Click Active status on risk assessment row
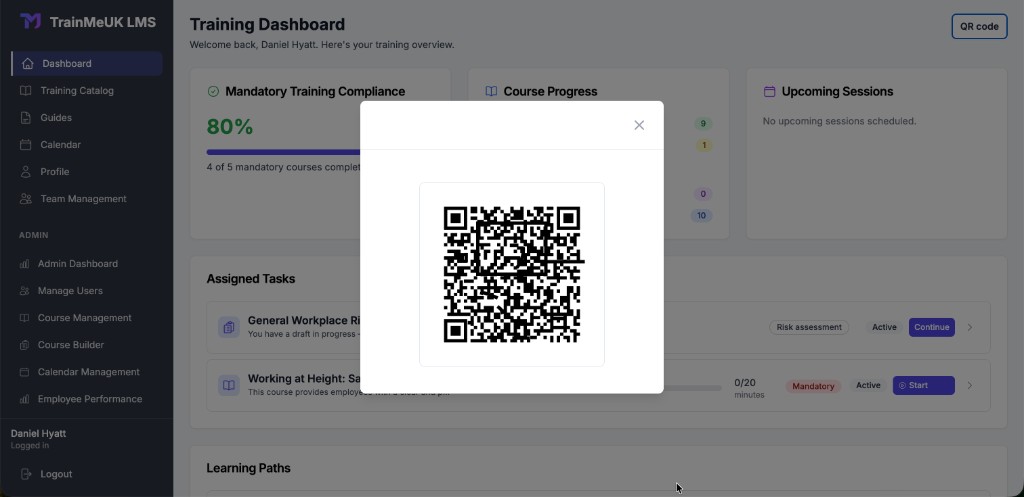The height and width of the screenshot is (497, 1024). pyautogui.click(x=884, y=327)
